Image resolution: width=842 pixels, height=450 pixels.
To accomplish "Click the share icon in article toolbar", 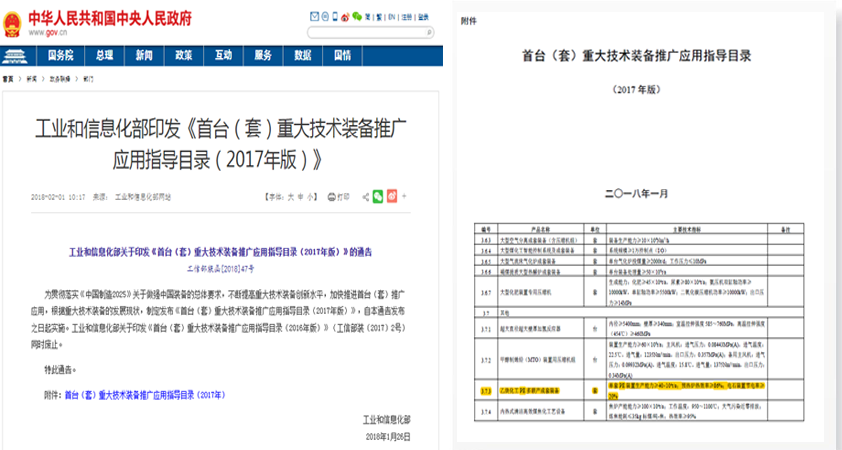I will [365, 197].
